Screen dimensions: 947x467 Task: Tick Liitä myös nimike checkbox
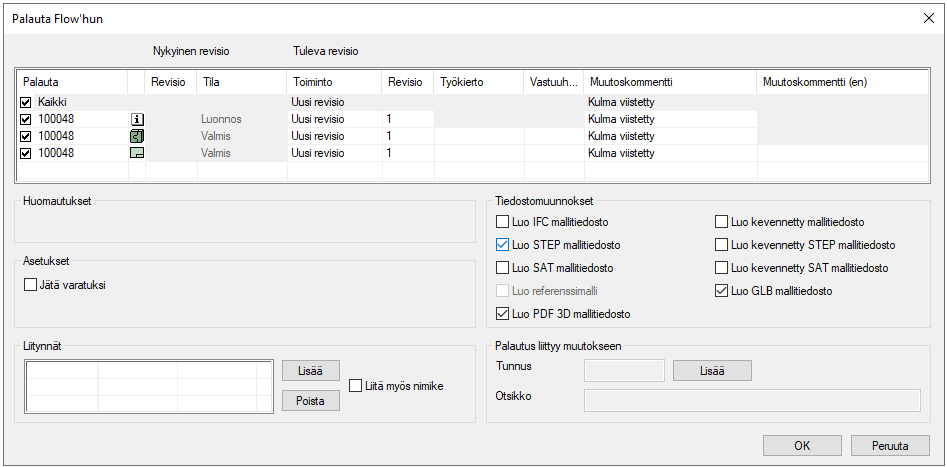click(x=356, y=386)
